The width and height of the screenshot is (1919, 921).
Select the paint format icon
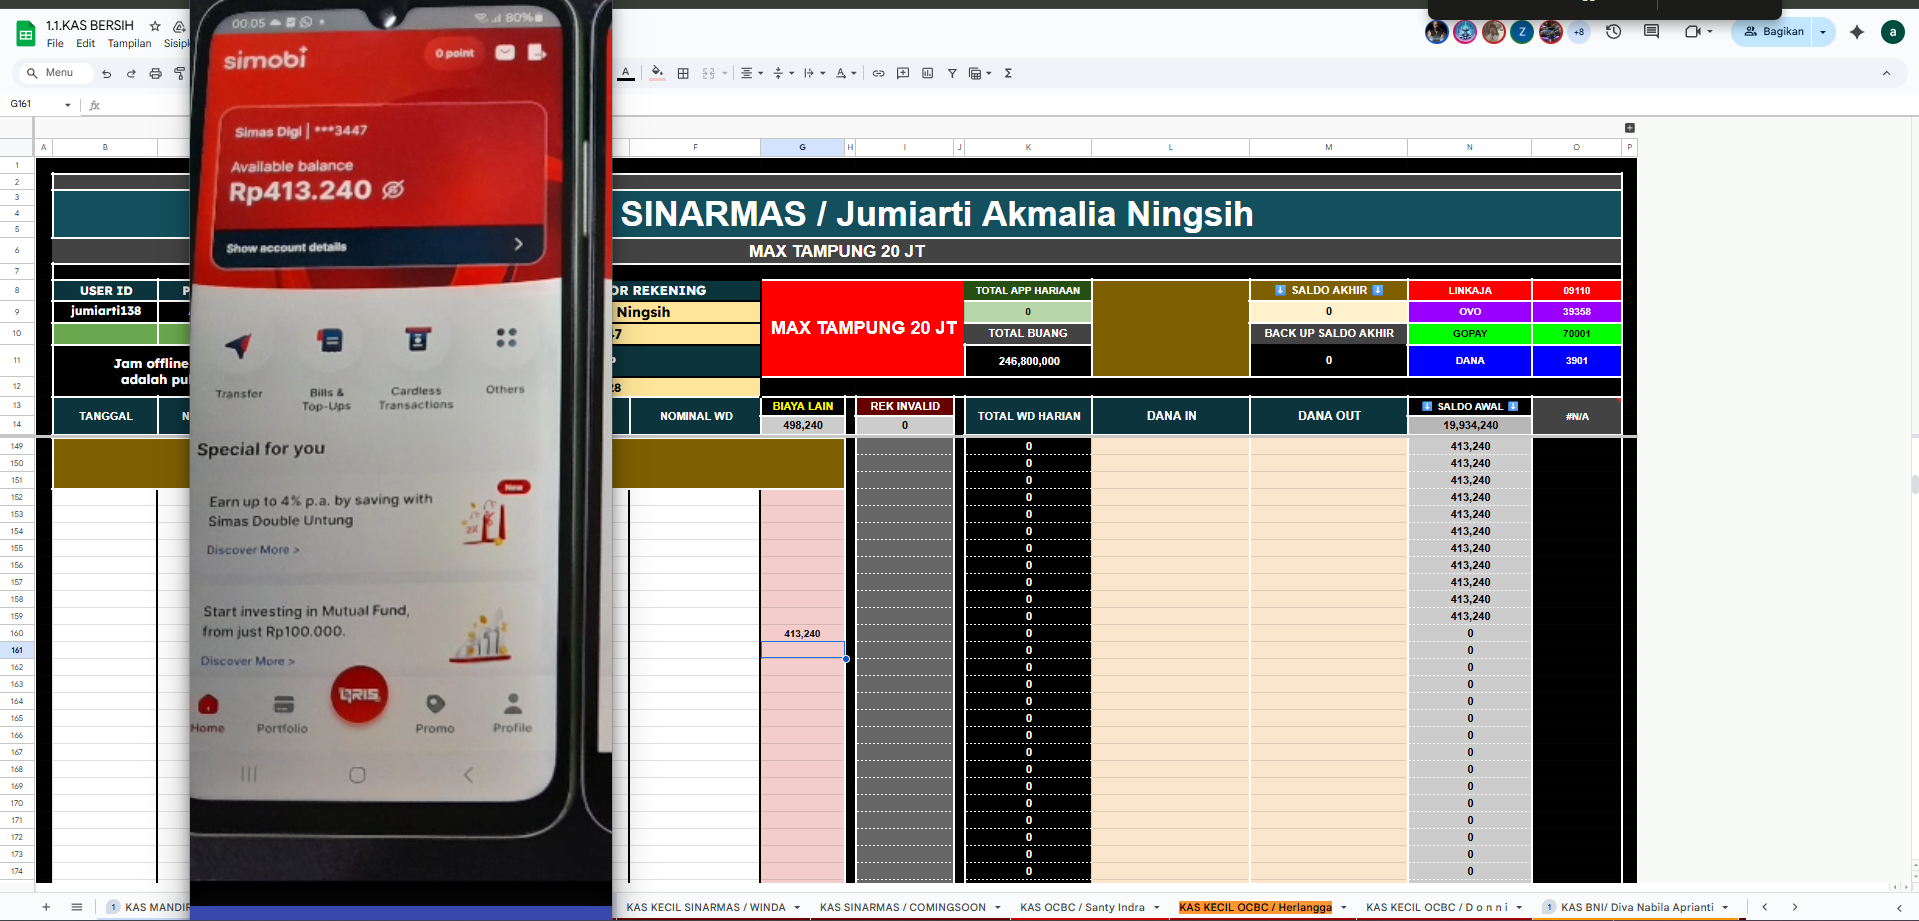click(180, 73)
